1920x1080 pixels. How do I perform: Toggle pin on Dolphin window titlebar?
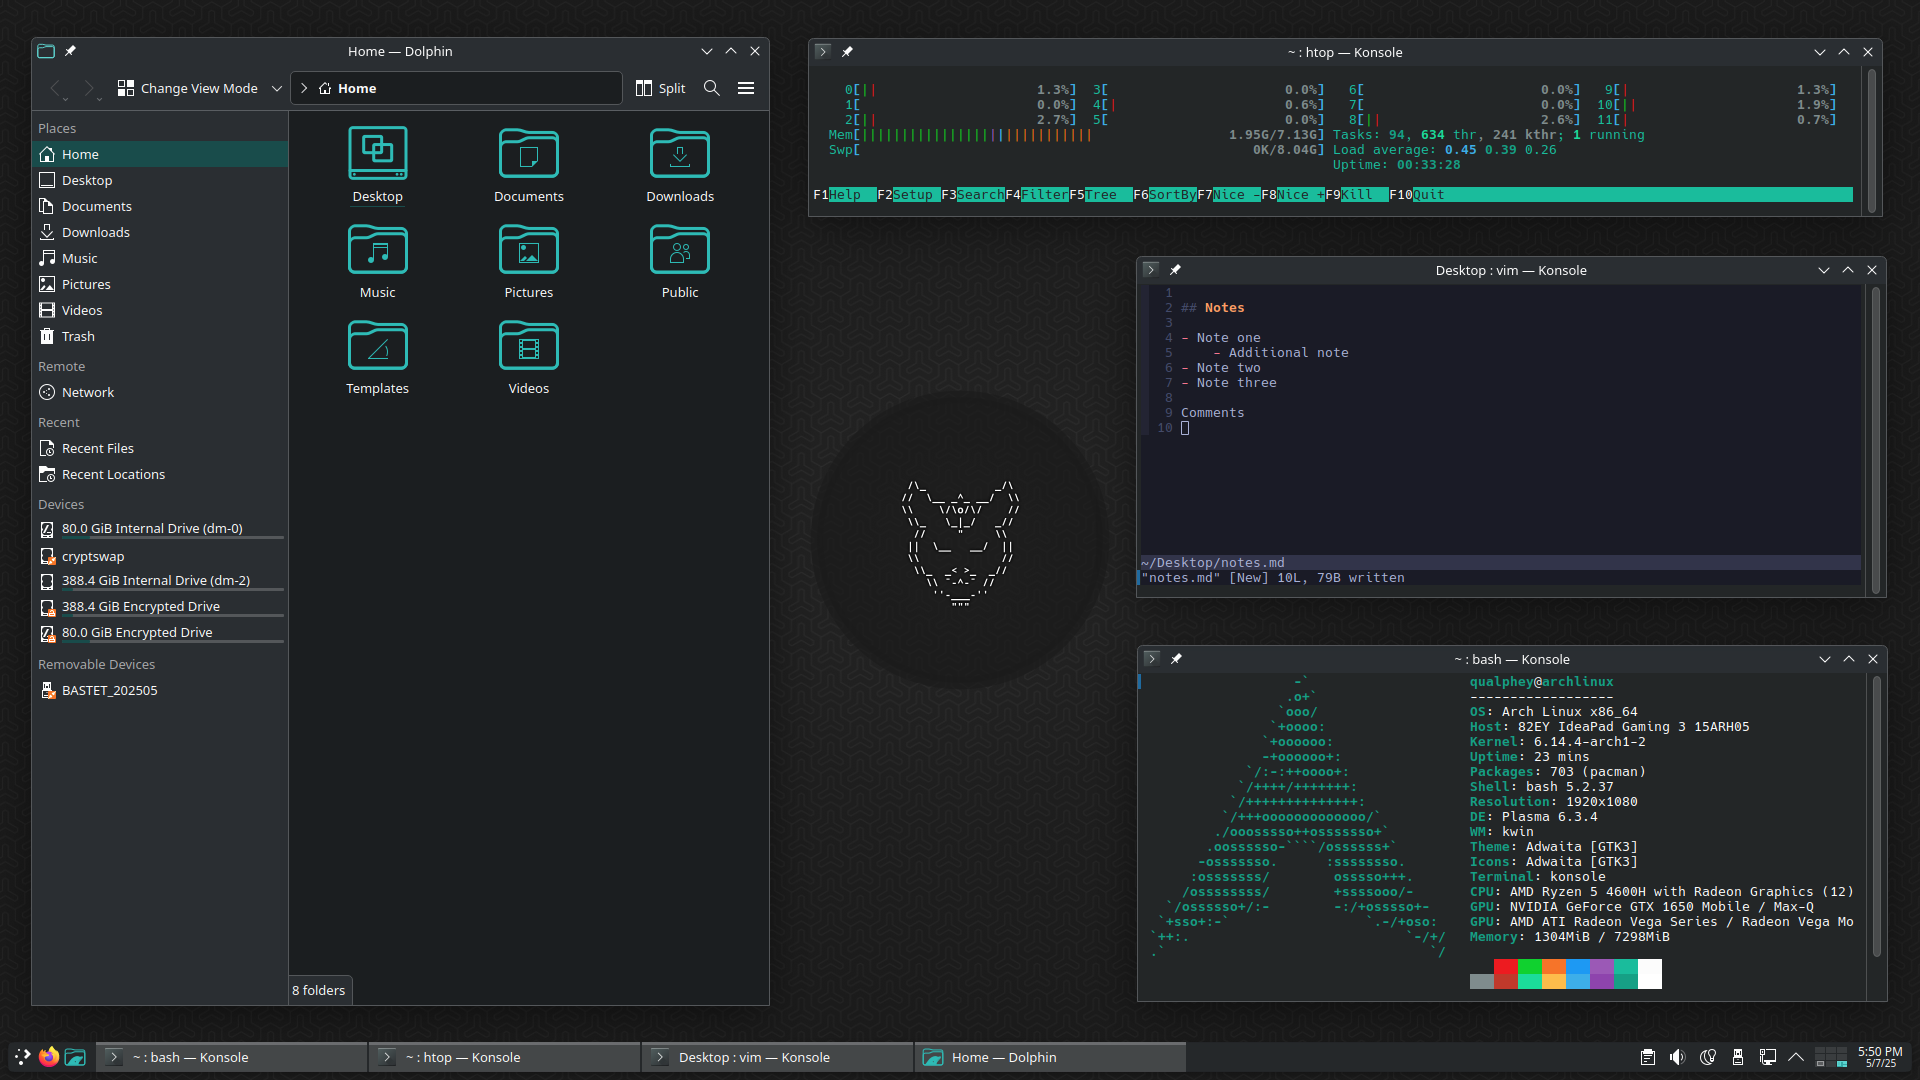click(70, 51)
